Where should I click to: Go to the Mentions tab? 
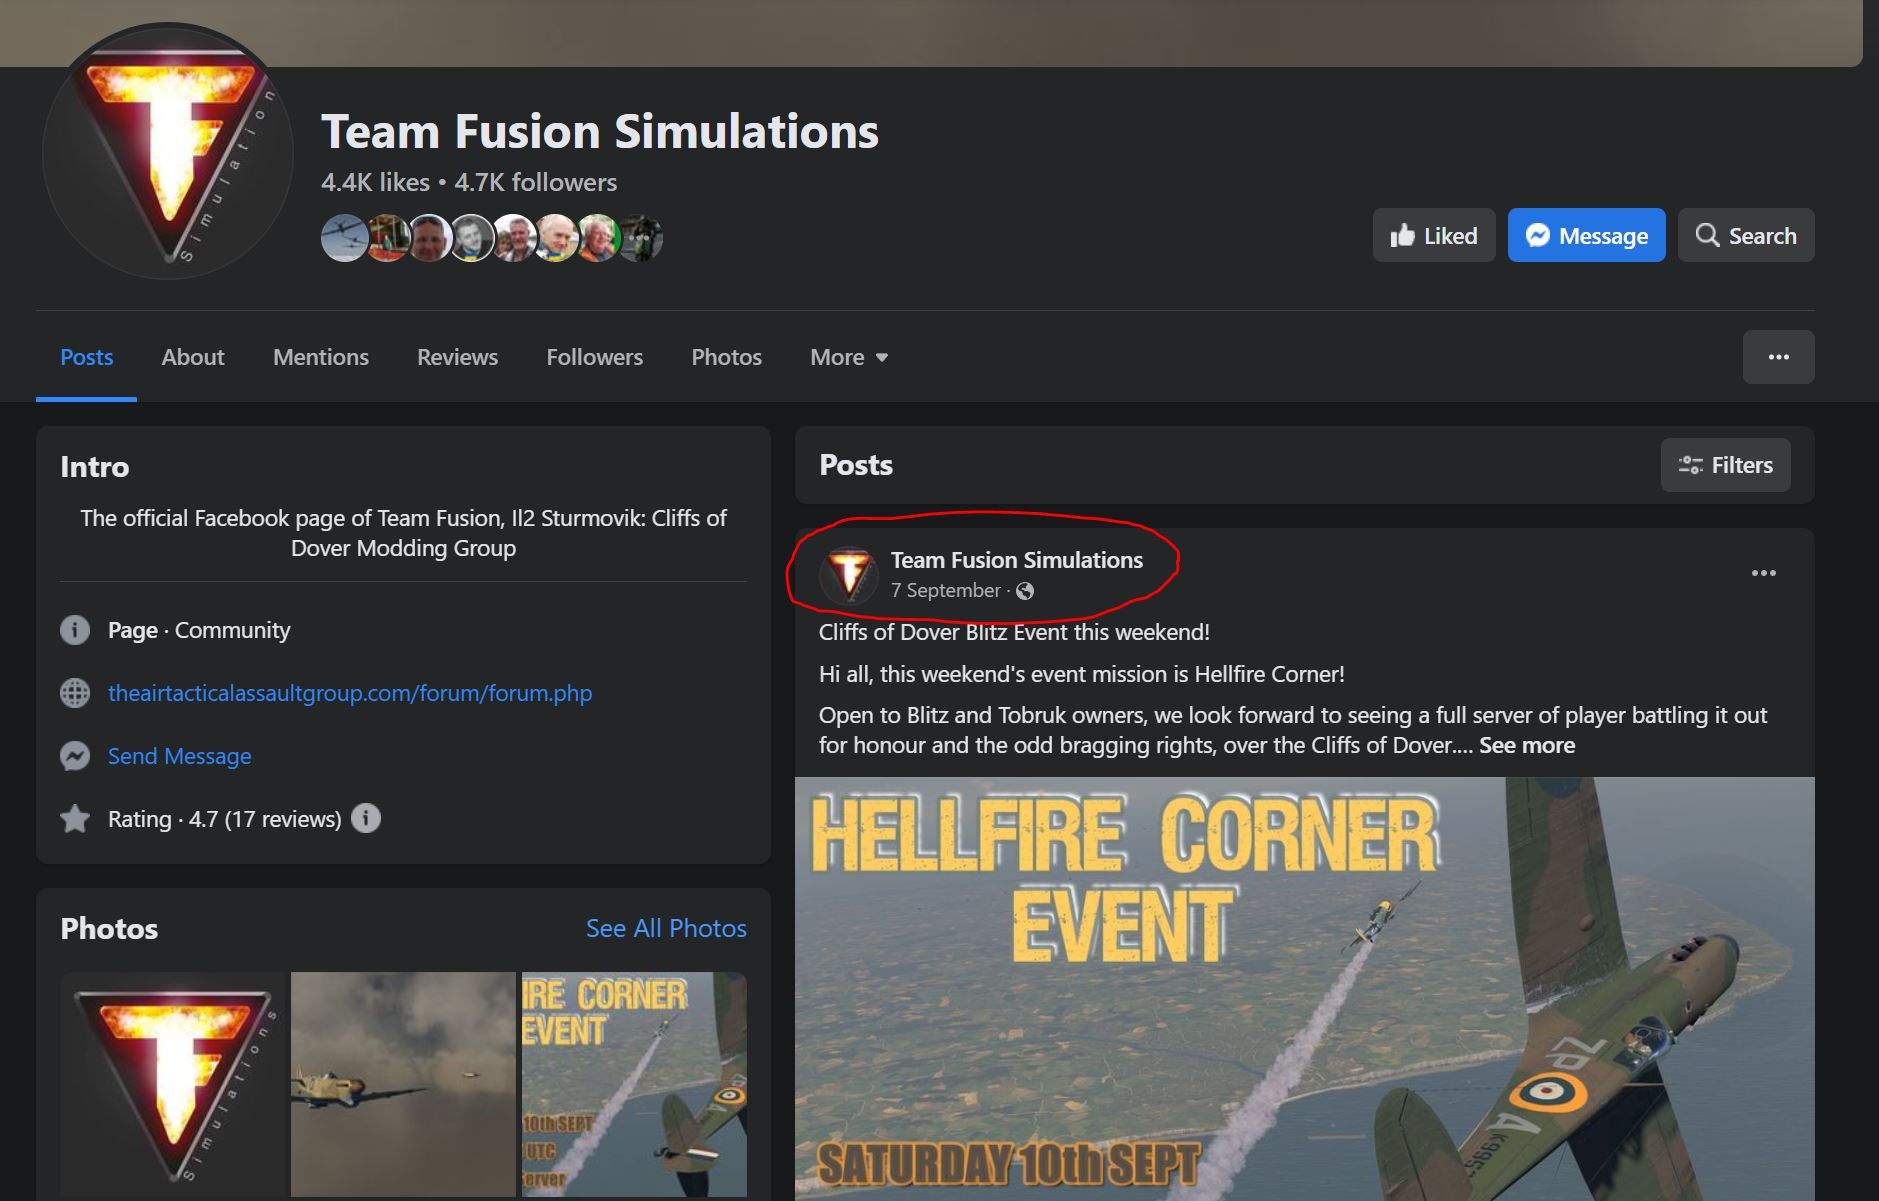click(321, 357)
